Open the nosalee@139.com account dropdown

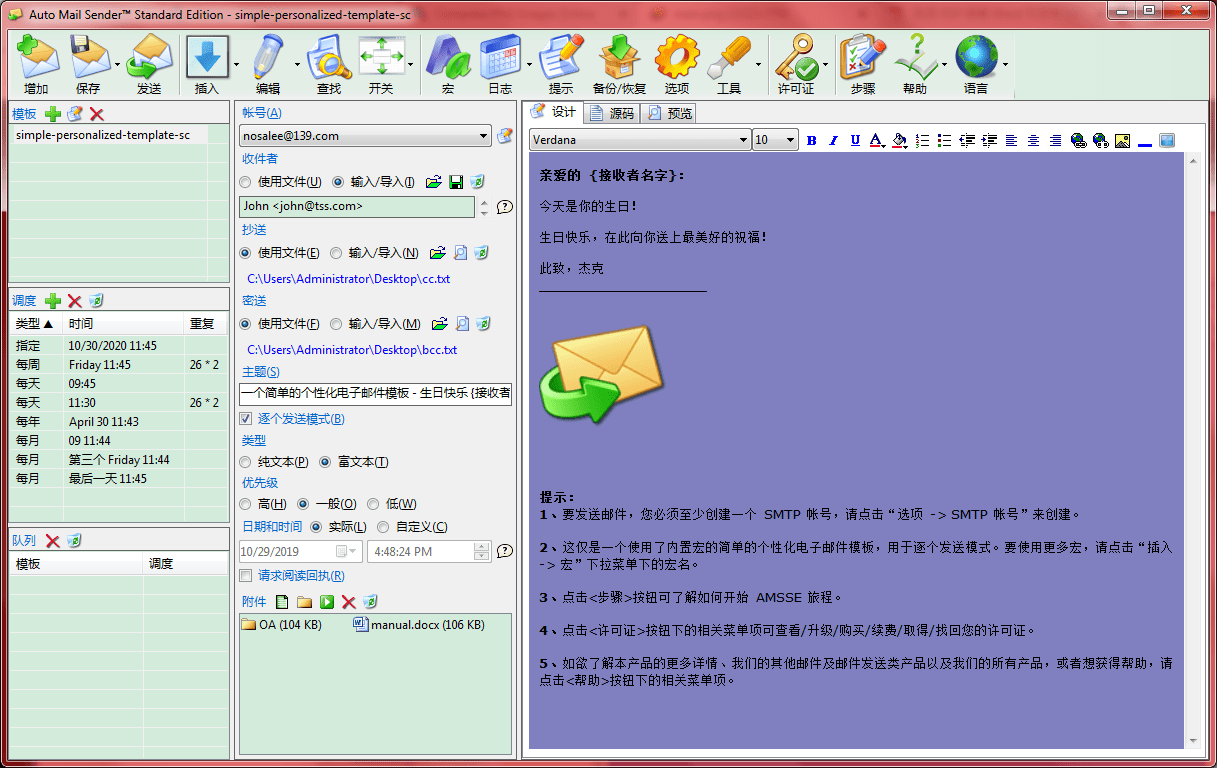[x=484, y=135]
